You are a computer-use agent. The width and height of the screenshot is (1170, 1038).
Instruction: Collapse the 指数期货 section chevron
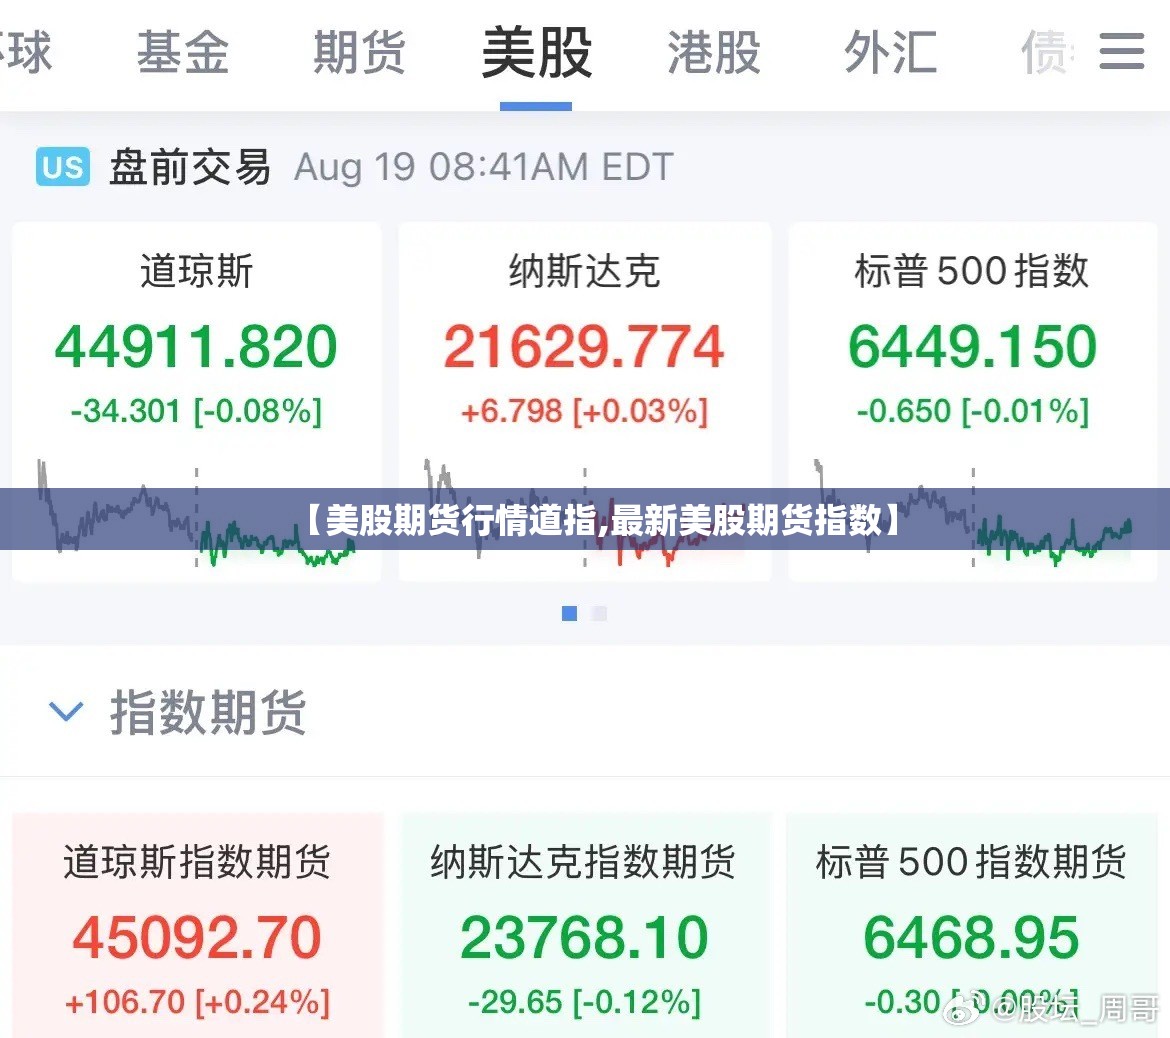66,711
